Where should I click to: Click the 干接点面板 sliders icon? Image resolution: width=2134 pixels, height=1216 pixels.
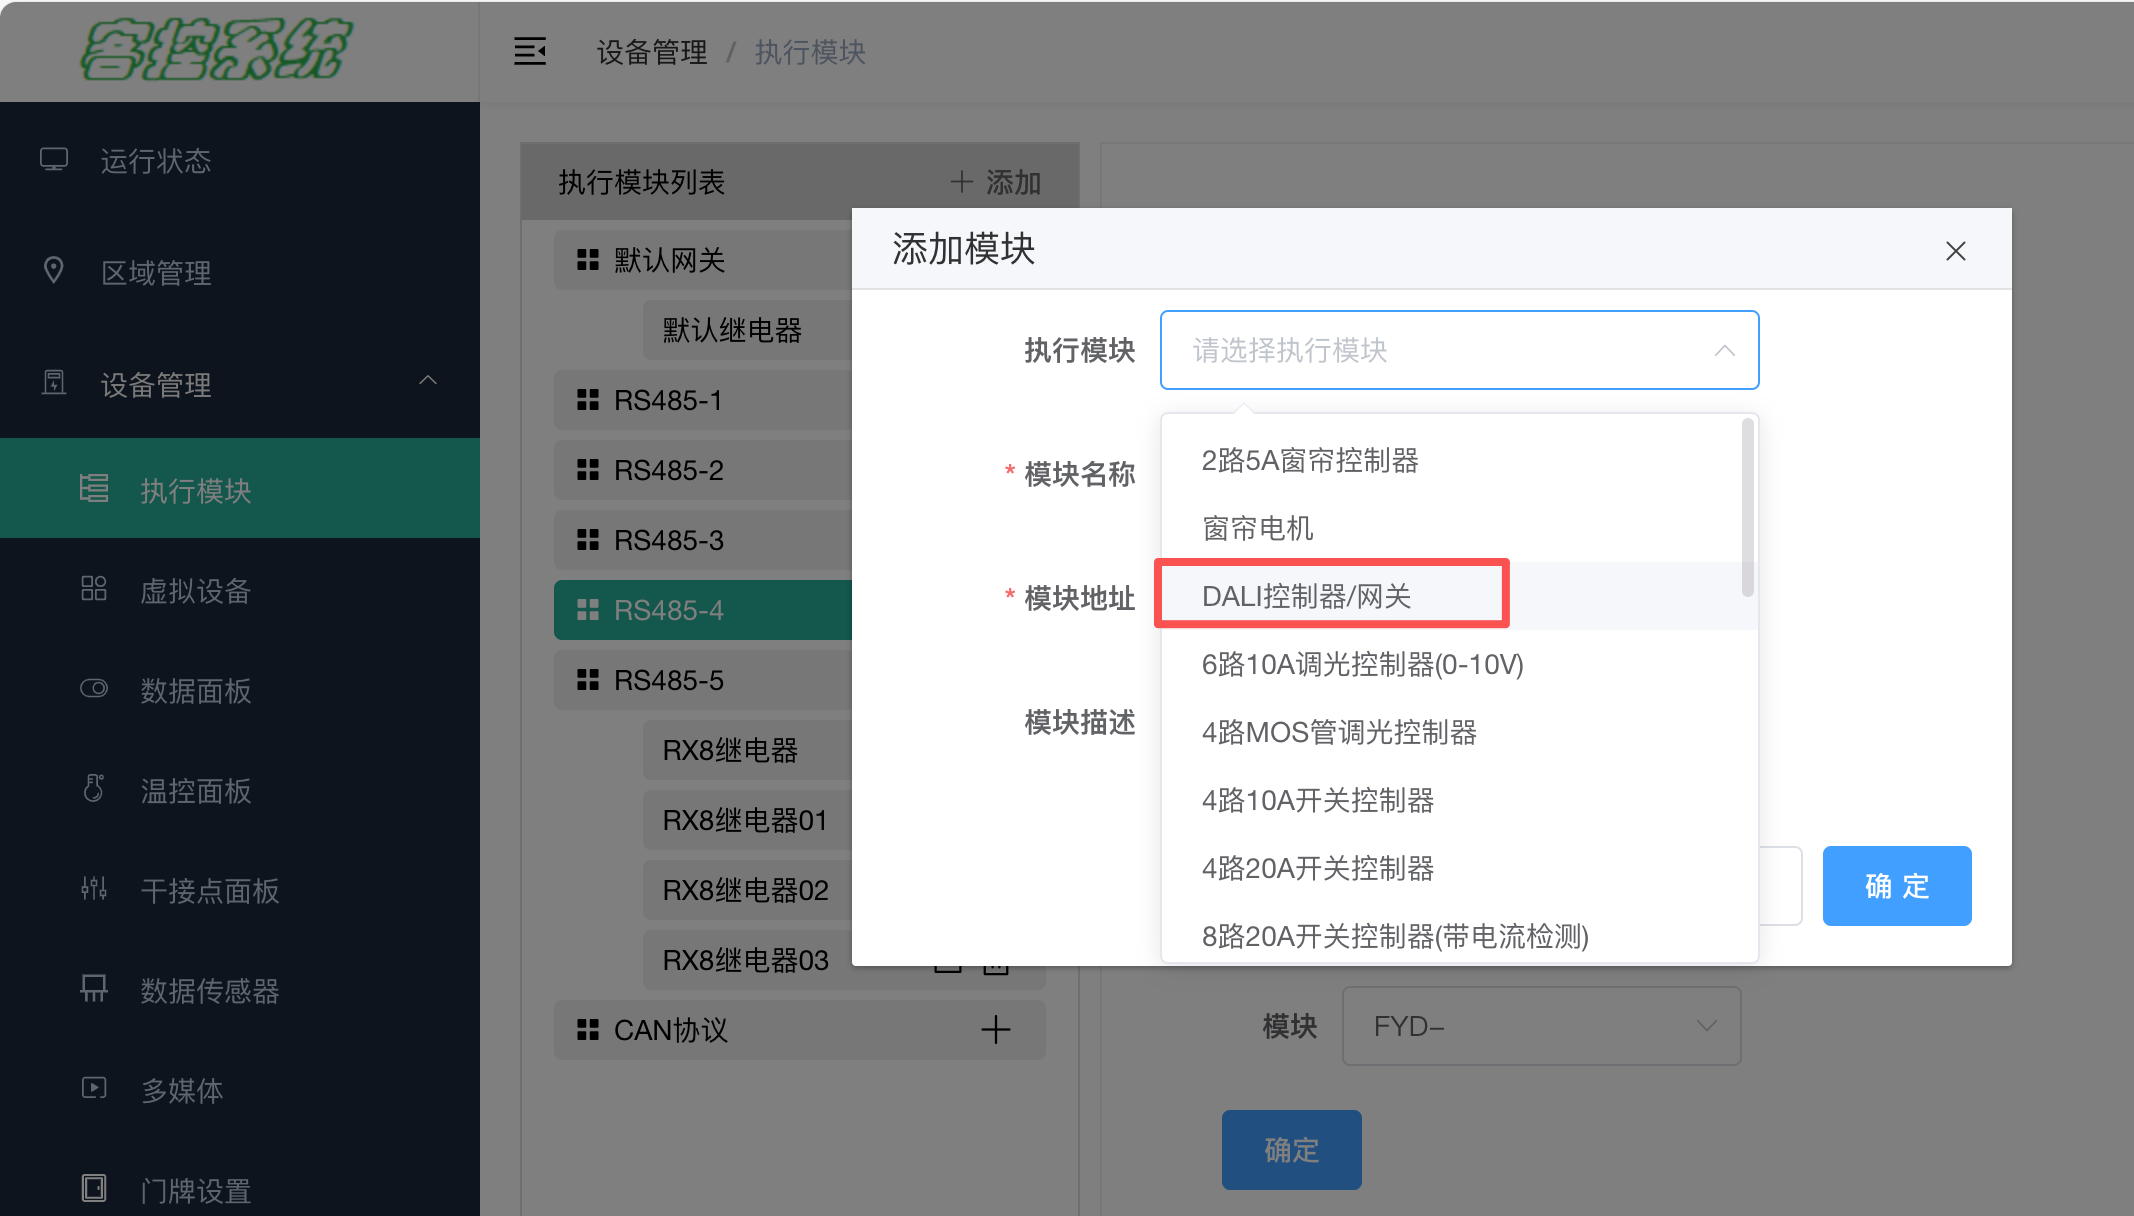point(94,888)
